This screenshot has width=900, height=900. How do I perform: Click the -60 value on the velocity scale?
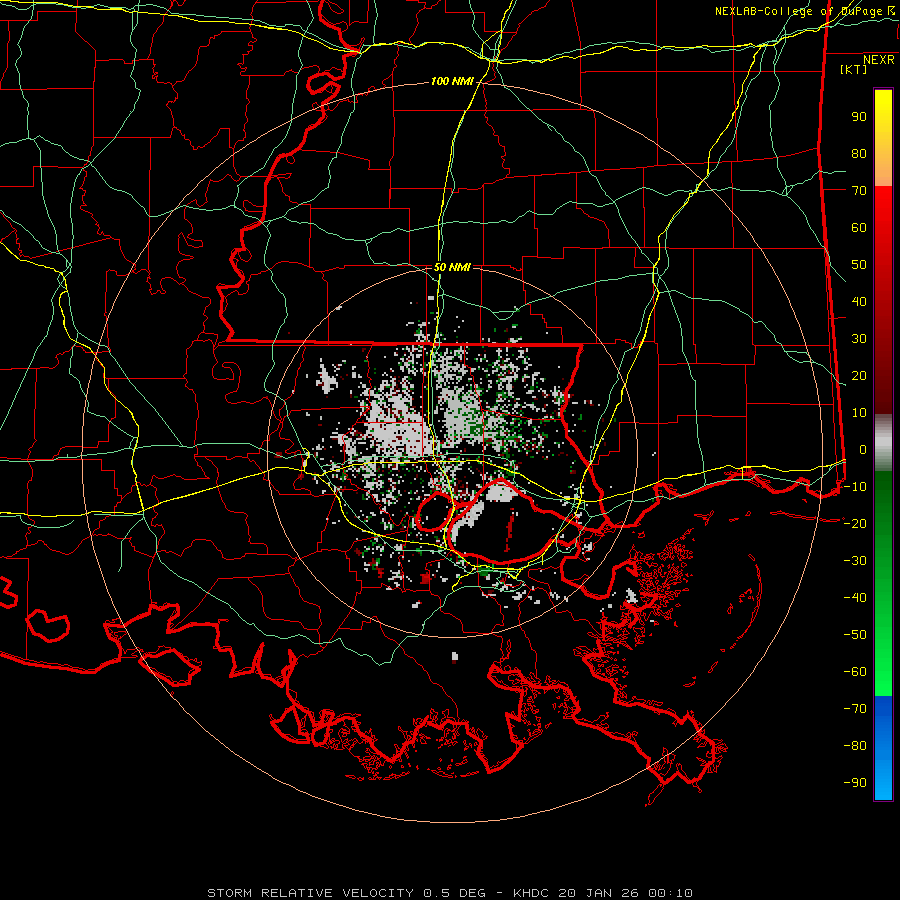point(855,672)
